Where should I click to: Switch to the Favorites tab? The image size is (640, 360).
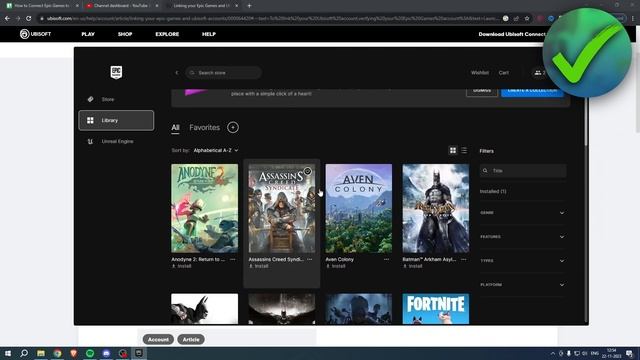[204, 127]
